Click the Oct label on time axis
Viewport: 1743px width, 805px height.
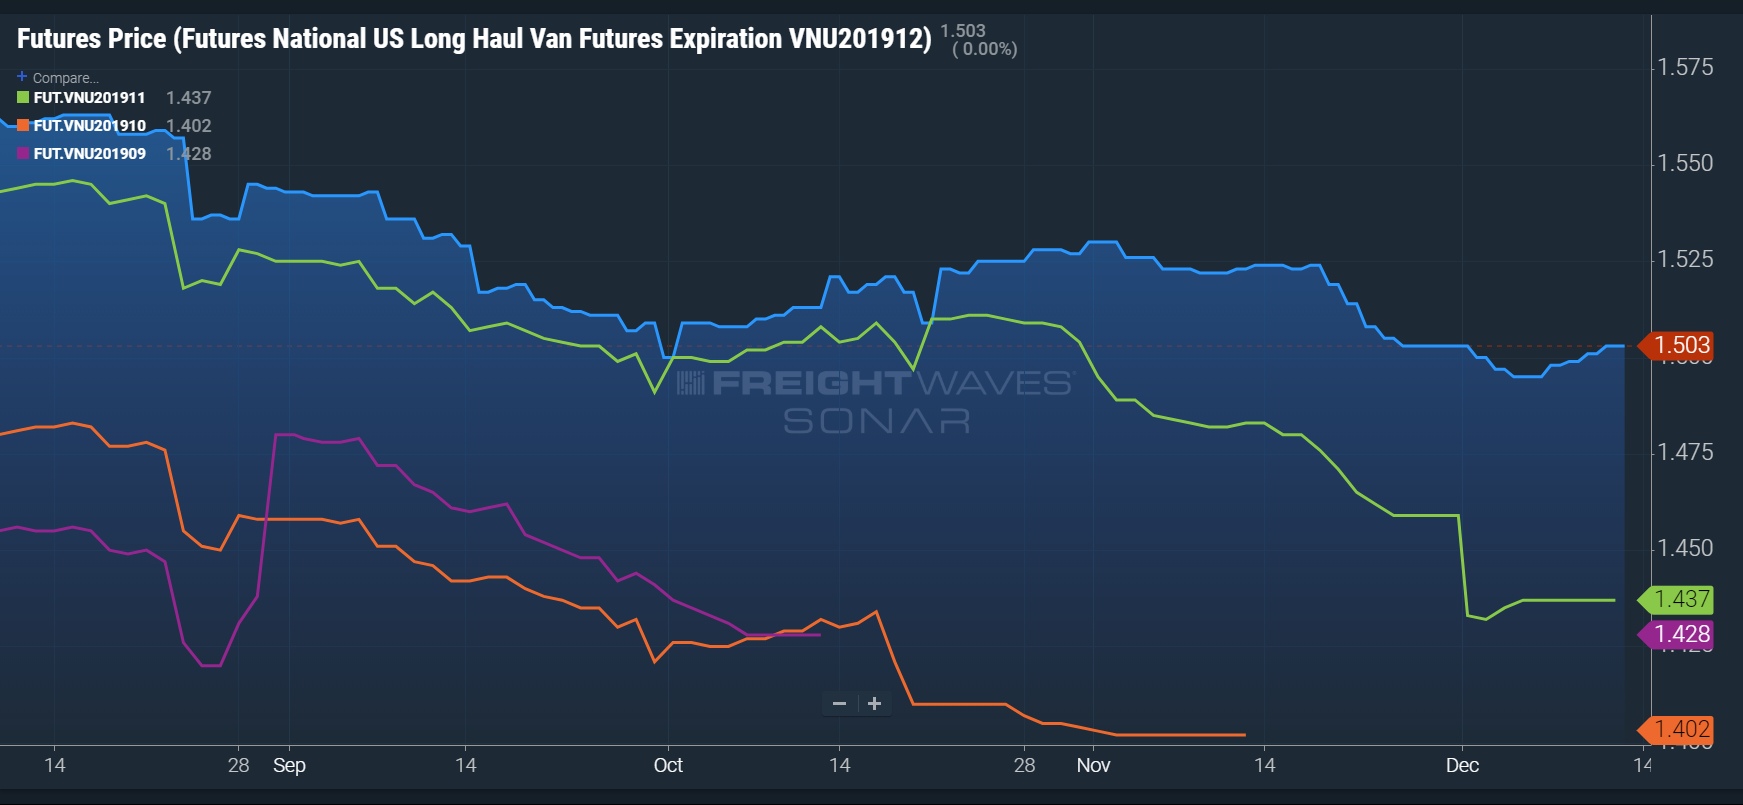tap(668, 766)
